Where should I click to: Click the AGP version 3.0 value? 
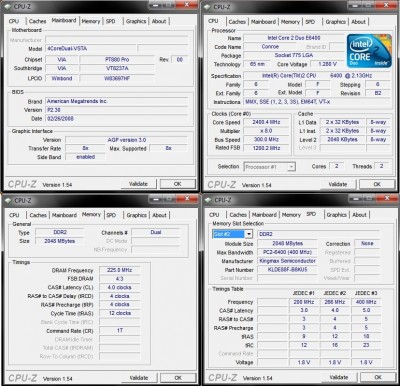click(x=127, y=140)
